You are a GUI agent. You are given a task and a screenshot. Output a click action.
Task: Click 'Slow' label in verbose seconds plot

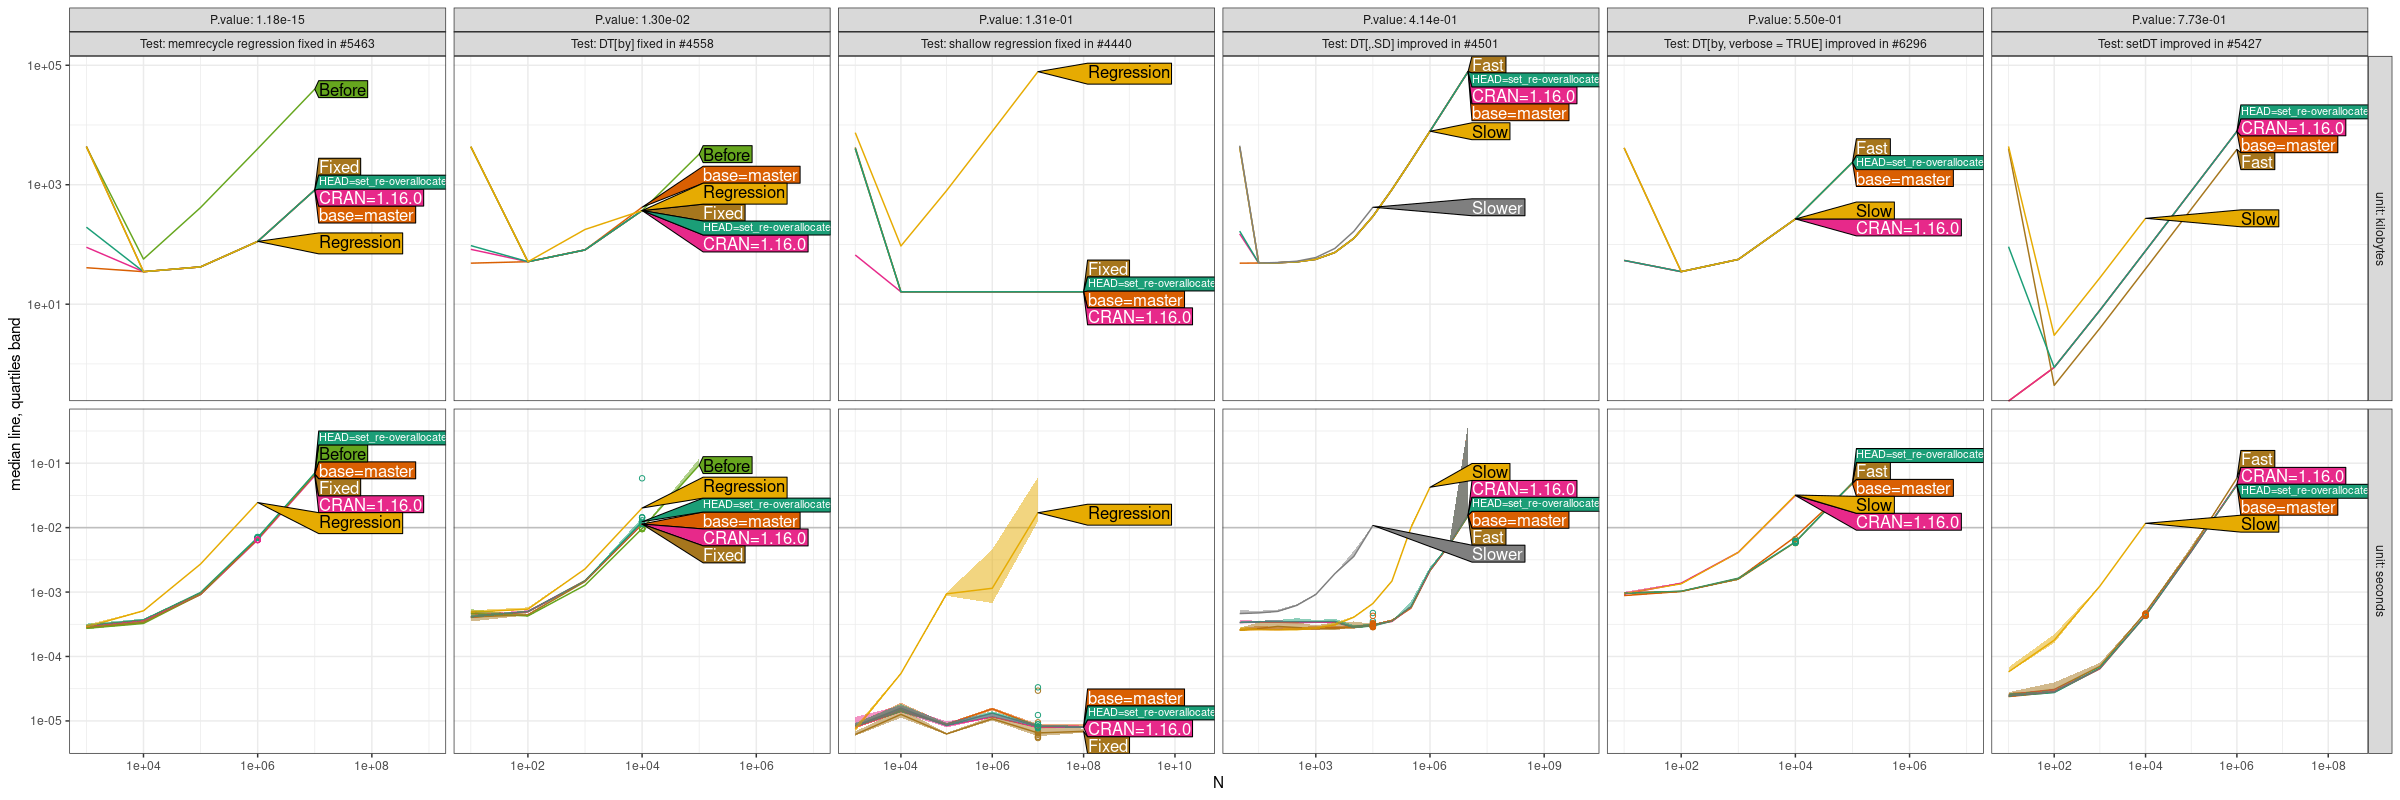(1874, 505)
